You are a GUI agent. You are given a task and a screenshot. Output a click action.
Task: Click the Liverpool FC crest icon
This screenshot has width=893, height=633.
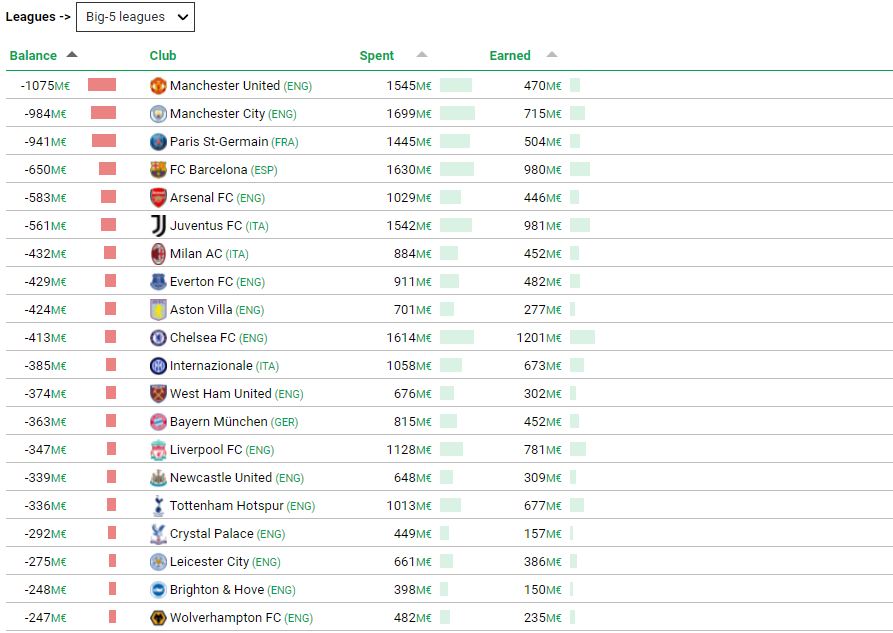click(x=158, y=450)
